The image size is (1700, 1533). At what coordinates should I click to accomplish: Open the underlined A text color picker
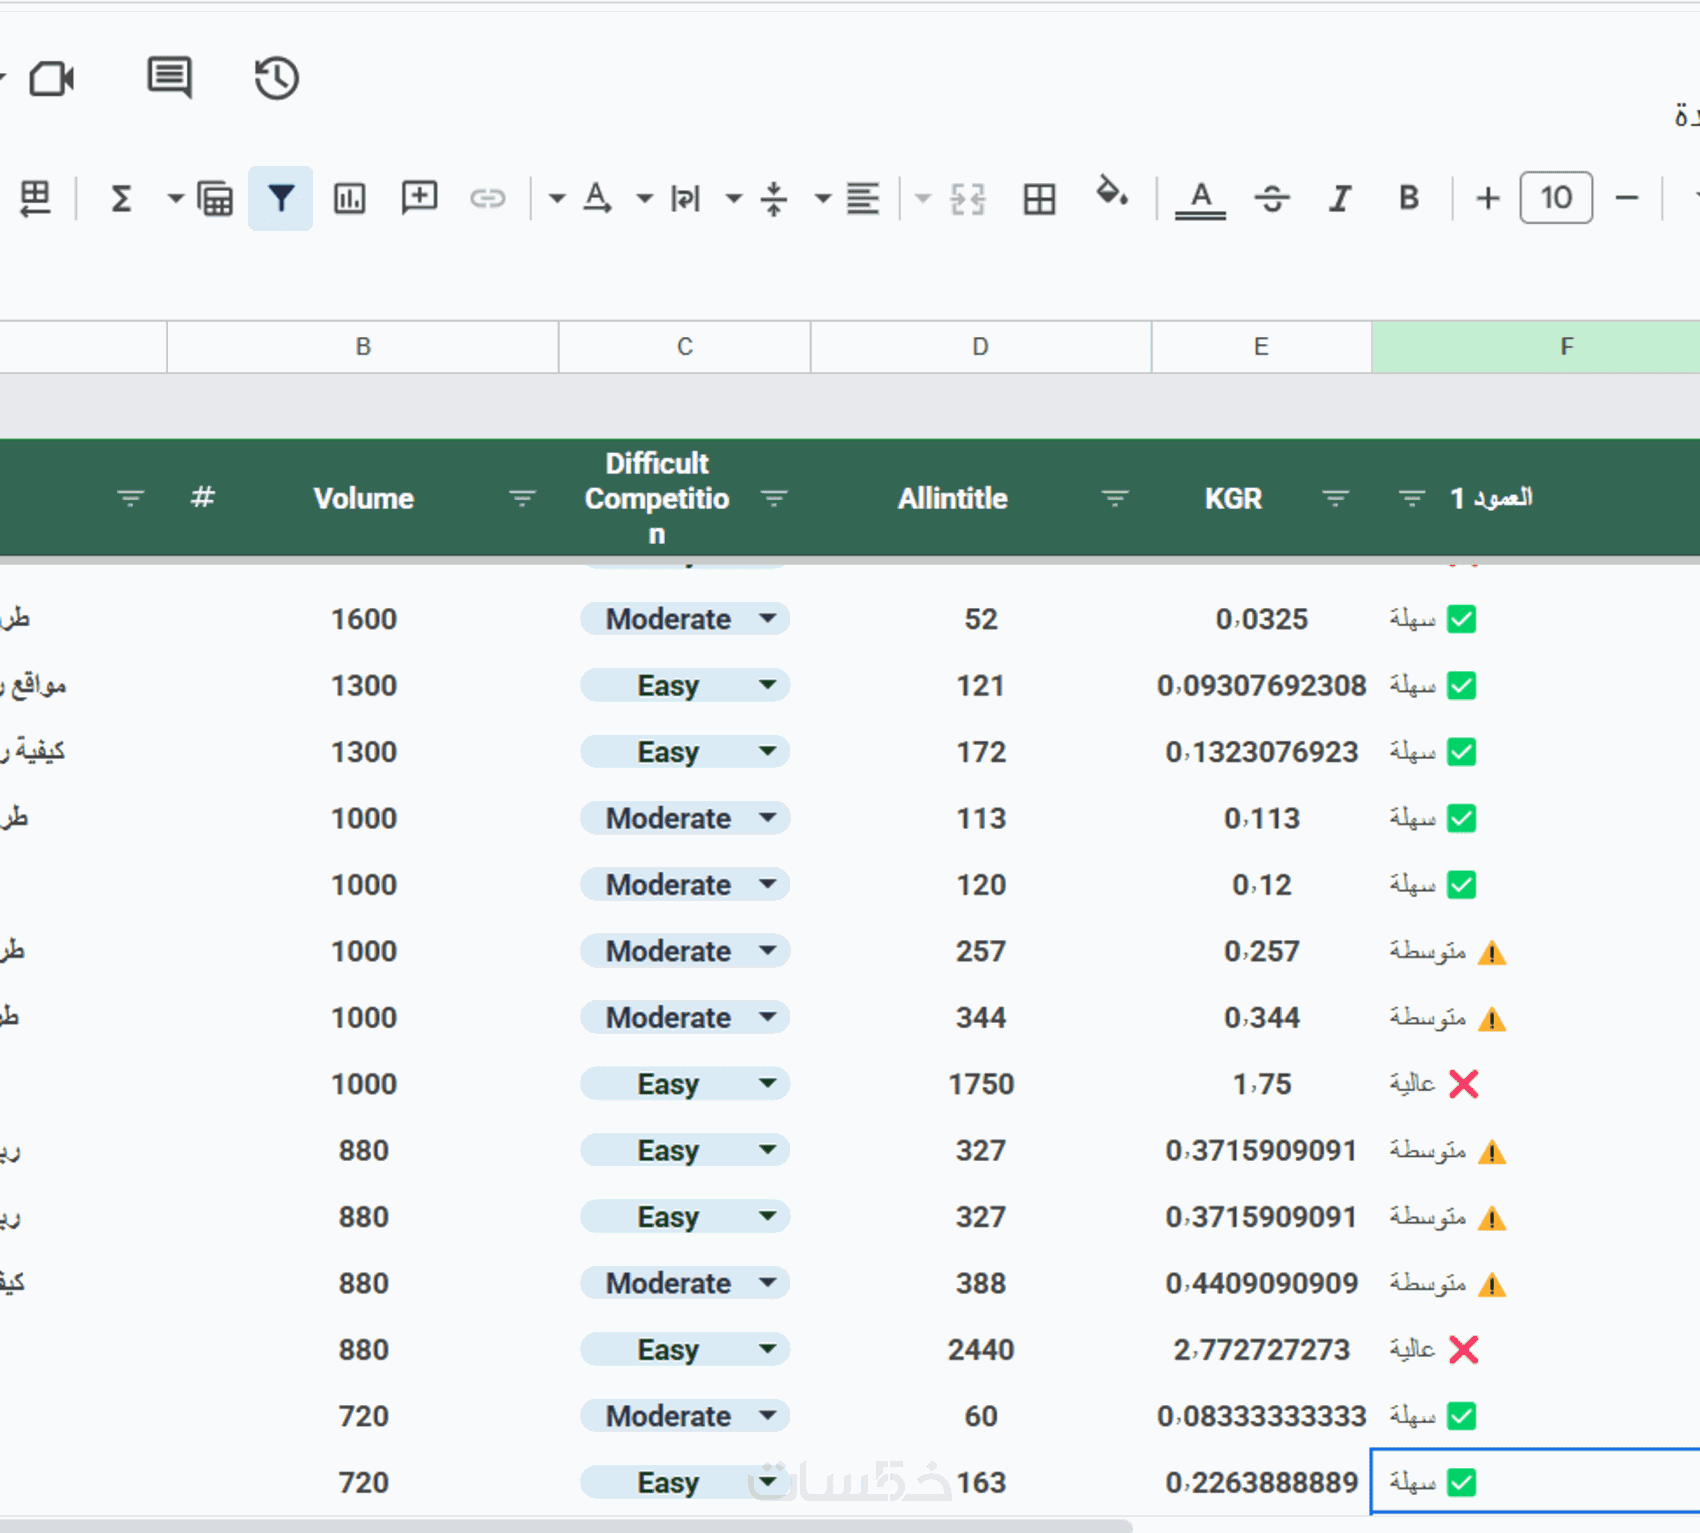pos(1200,198)
